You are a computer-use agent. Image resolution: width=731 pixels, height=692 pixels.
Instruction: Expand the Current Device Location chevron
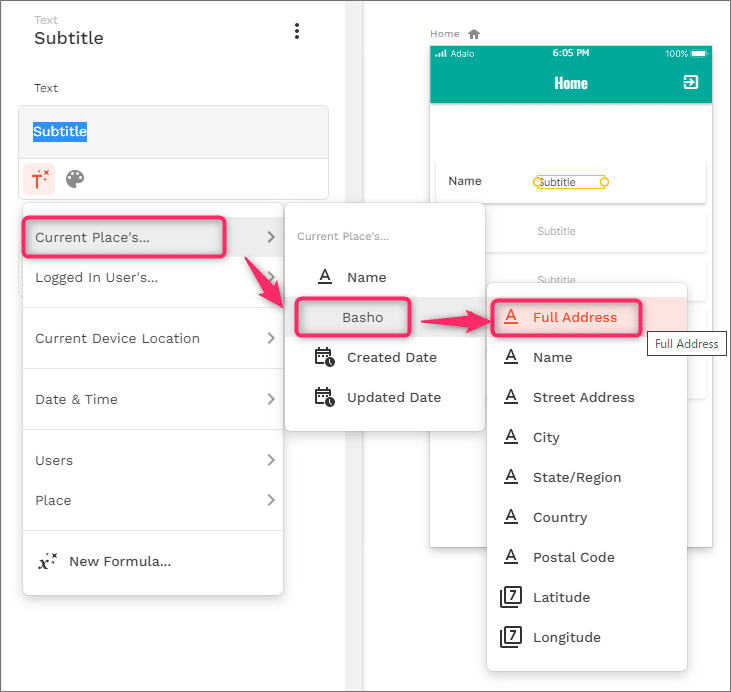click(x=271, y=338)
